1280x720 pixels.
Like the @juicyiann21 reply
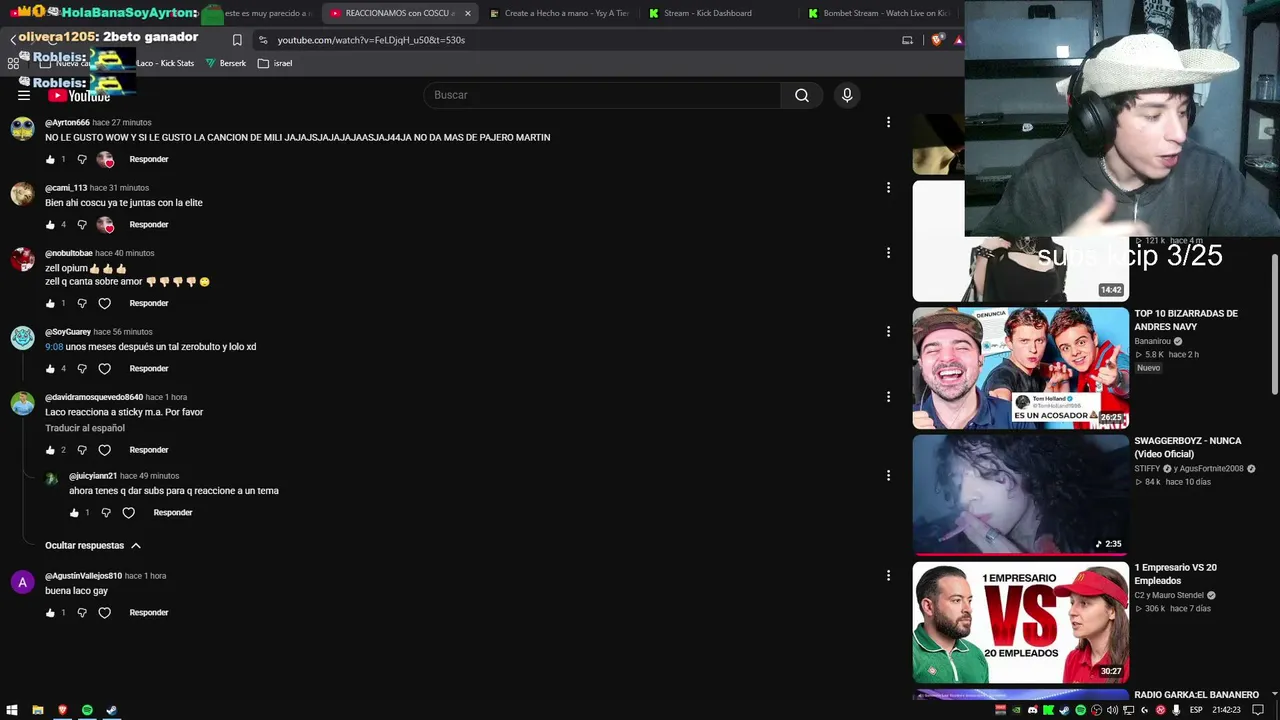[74, 512]
